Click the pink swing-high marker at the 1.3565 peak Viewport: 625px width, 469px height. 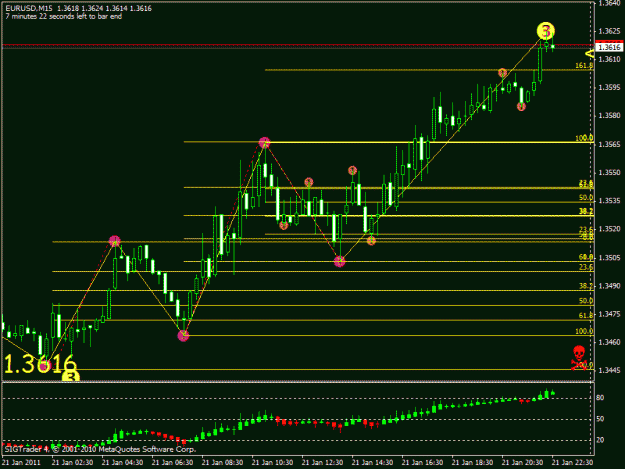coord(264,143)
